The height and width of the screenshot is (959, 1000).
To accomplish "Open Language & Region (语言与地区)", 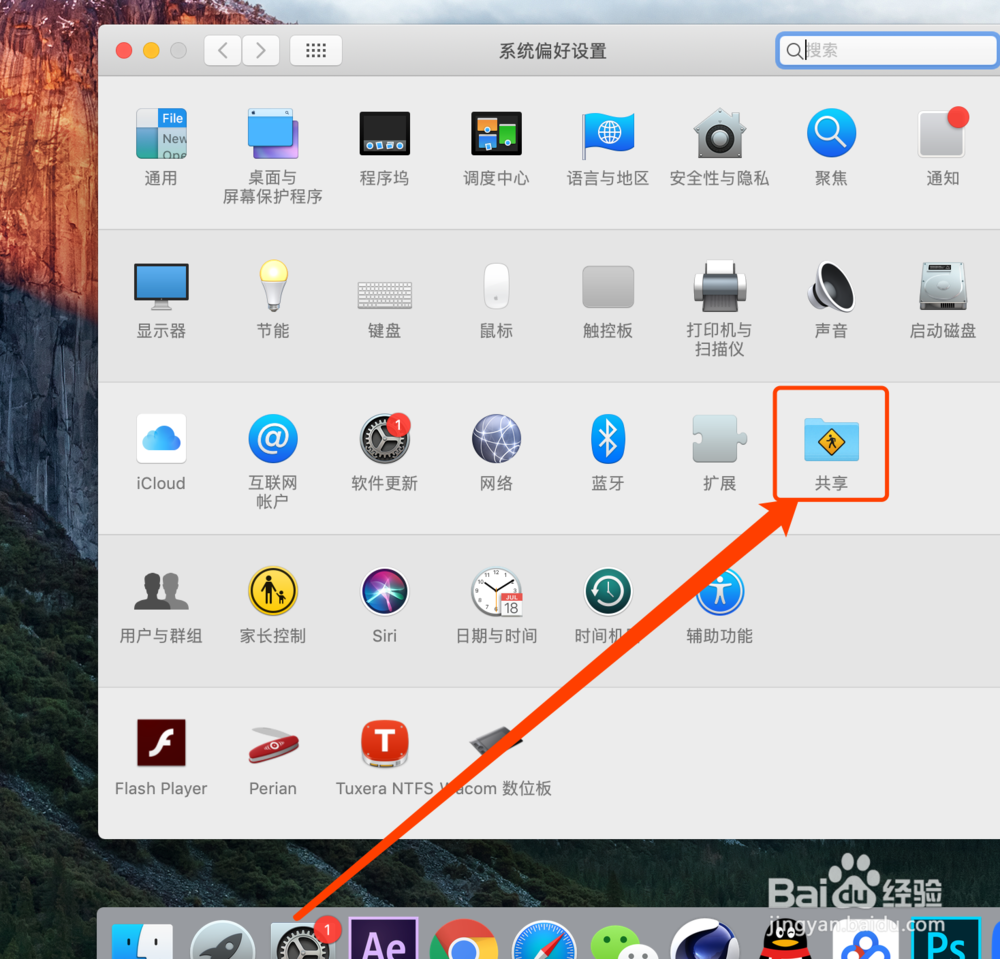I will tap(608, 134).
